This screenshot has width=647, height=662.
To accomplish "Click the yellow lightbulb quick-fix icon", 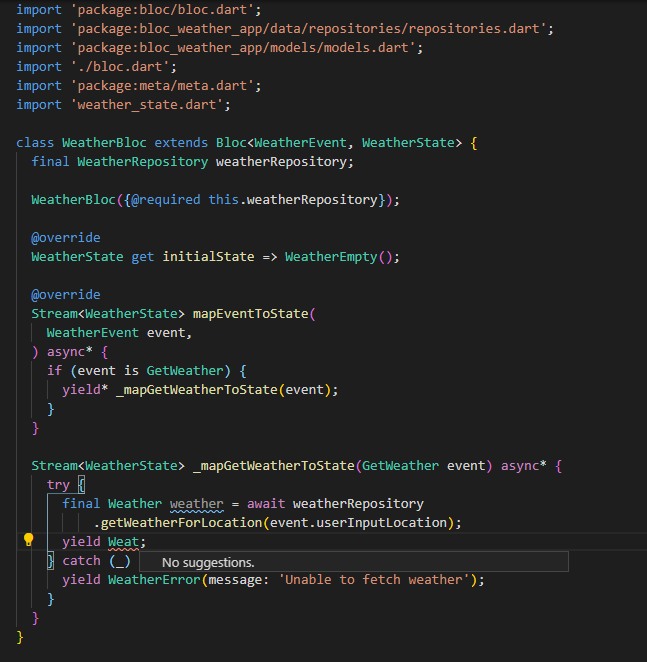I will point(28,540).
